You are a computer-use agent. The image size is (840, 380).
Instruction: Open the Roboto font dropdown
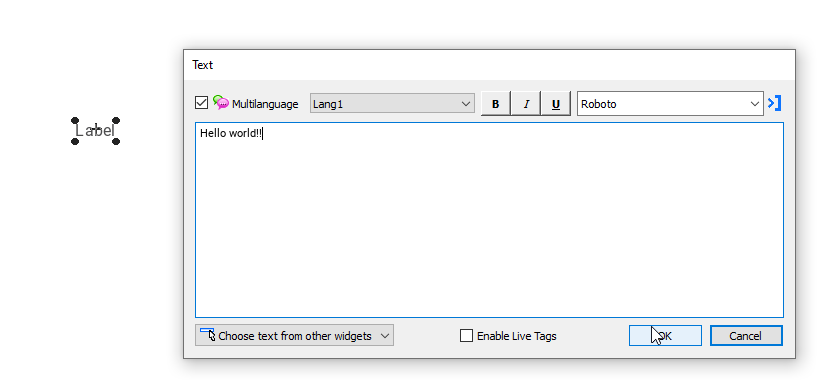pos(670,103)
